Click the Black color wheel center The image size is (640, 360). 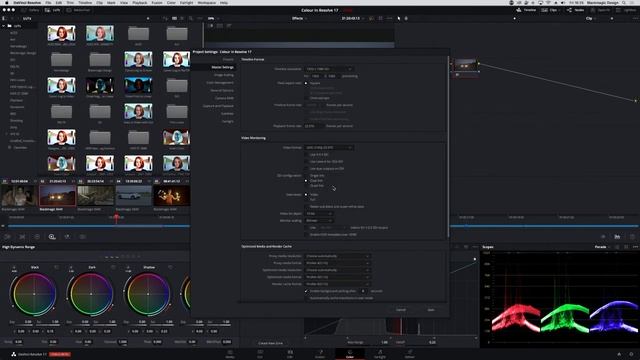(34, 294)
